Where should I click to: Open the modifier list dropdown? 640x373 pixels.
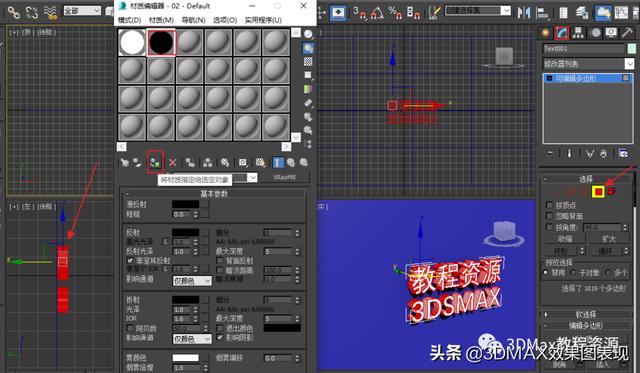click(589, 64)
